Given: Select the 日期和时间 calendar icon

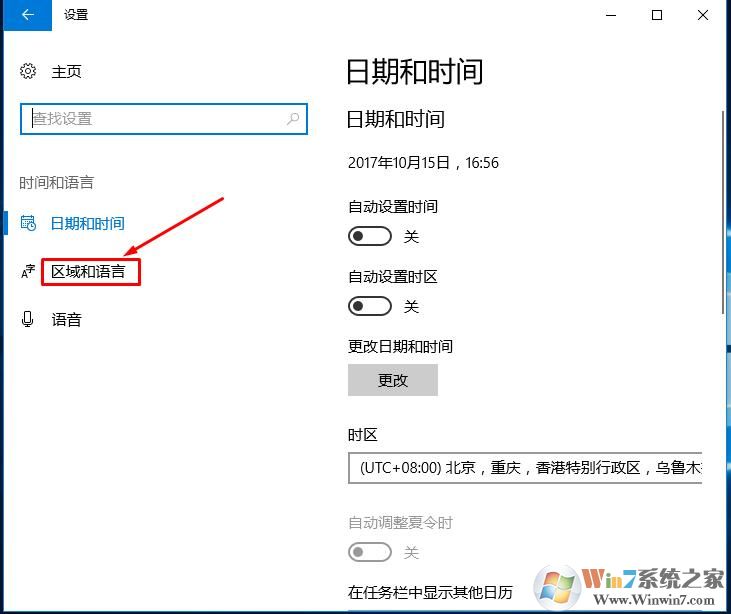Looking at the screenshot, I should pos(28,223).
